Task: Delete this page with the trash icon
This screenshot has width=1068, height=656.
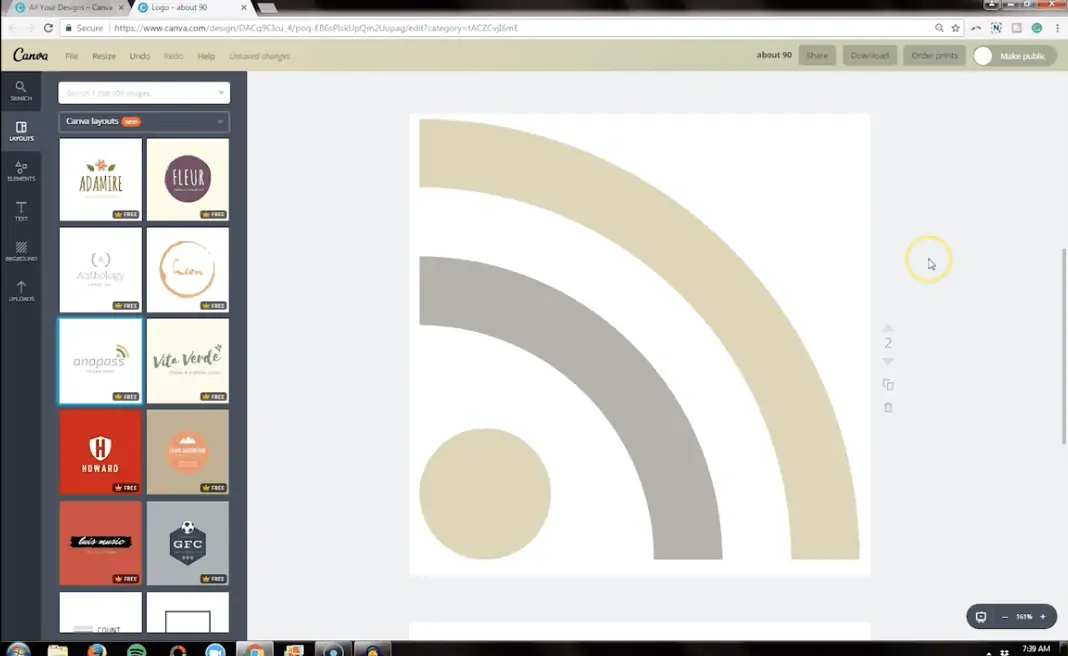Action: (888, 407)
